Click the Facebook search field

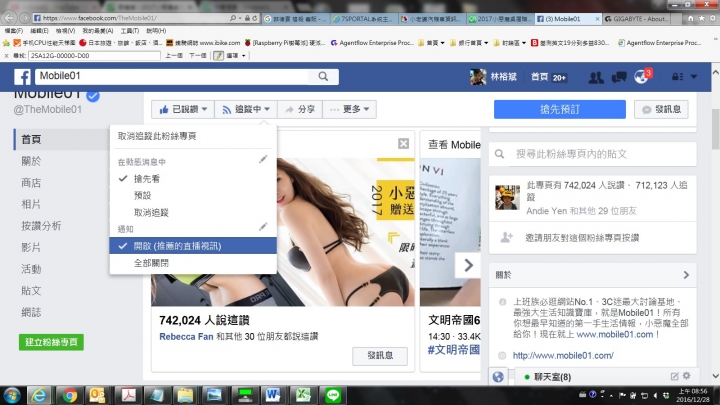(172, 76)
